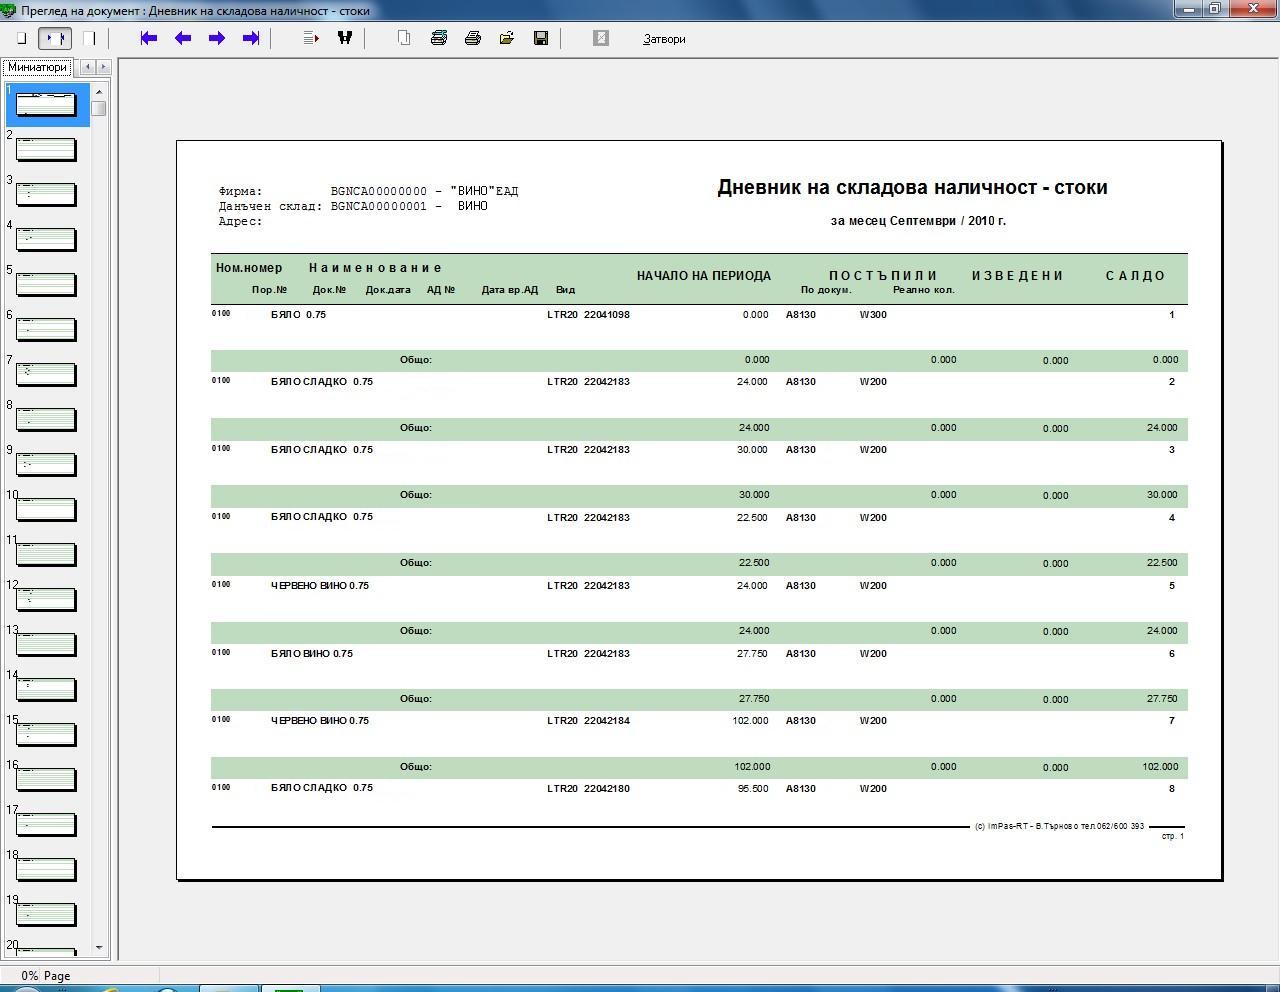Click the ИЗВЕДЕНИ column header

[x=1017, y=276]
